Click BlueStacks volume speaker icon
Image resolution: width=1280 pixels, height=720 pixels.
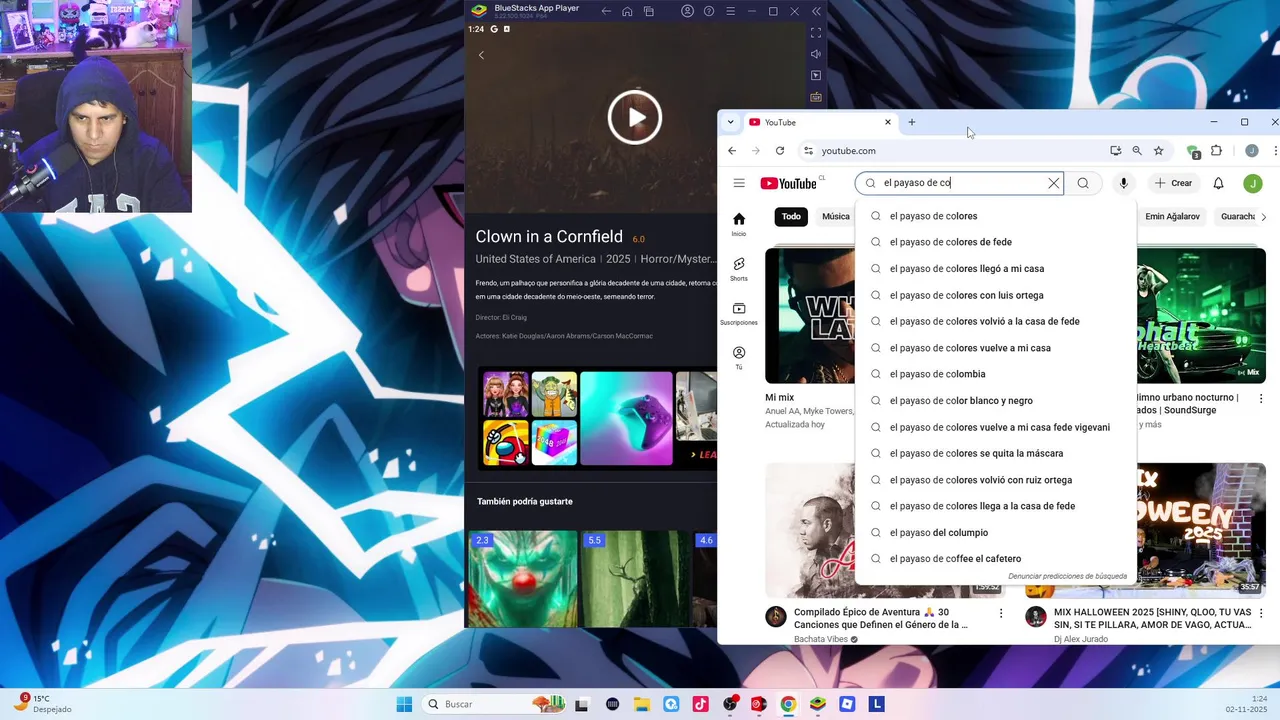click(x=816, y=54)
